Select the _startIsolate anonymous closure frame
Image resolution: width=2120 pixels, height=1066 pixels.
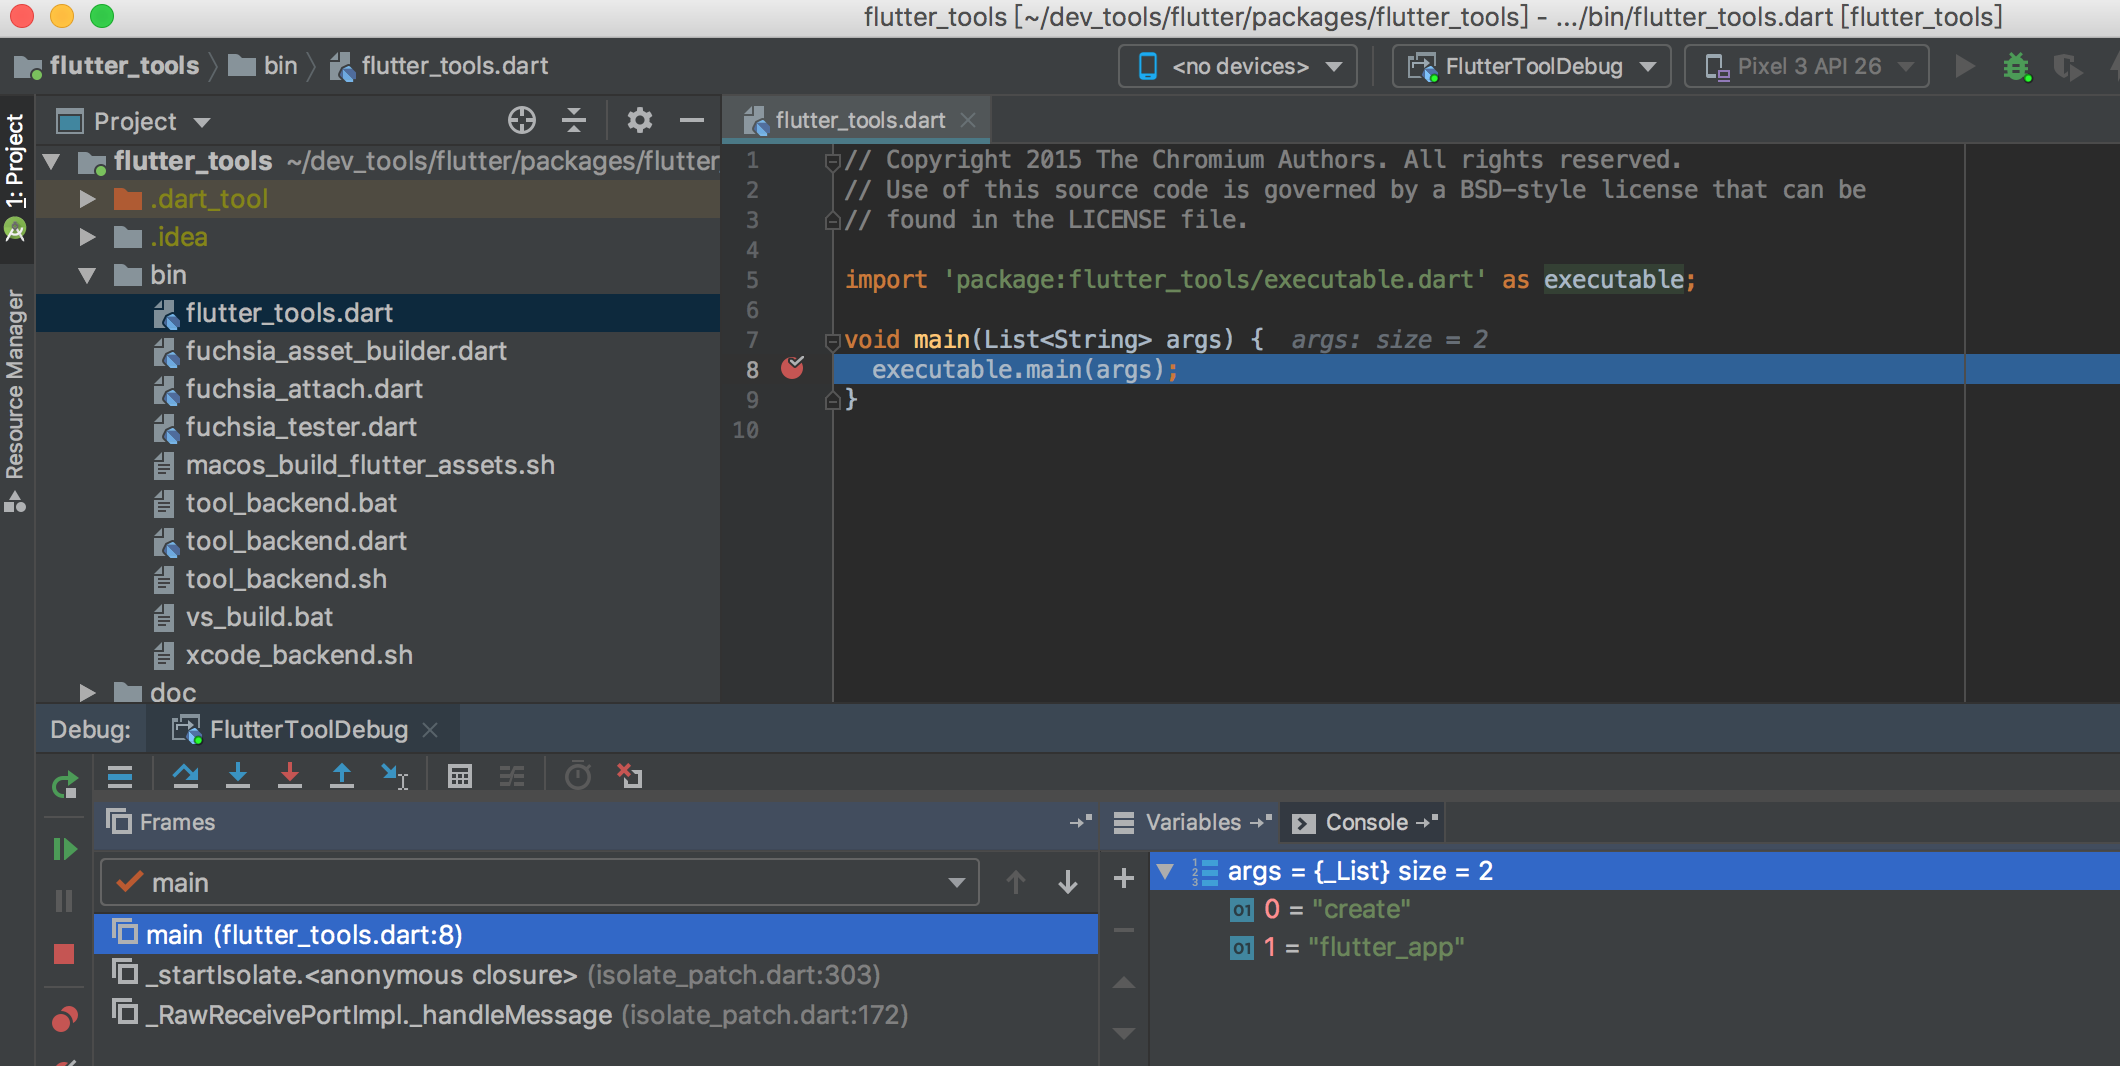point(596,974)
